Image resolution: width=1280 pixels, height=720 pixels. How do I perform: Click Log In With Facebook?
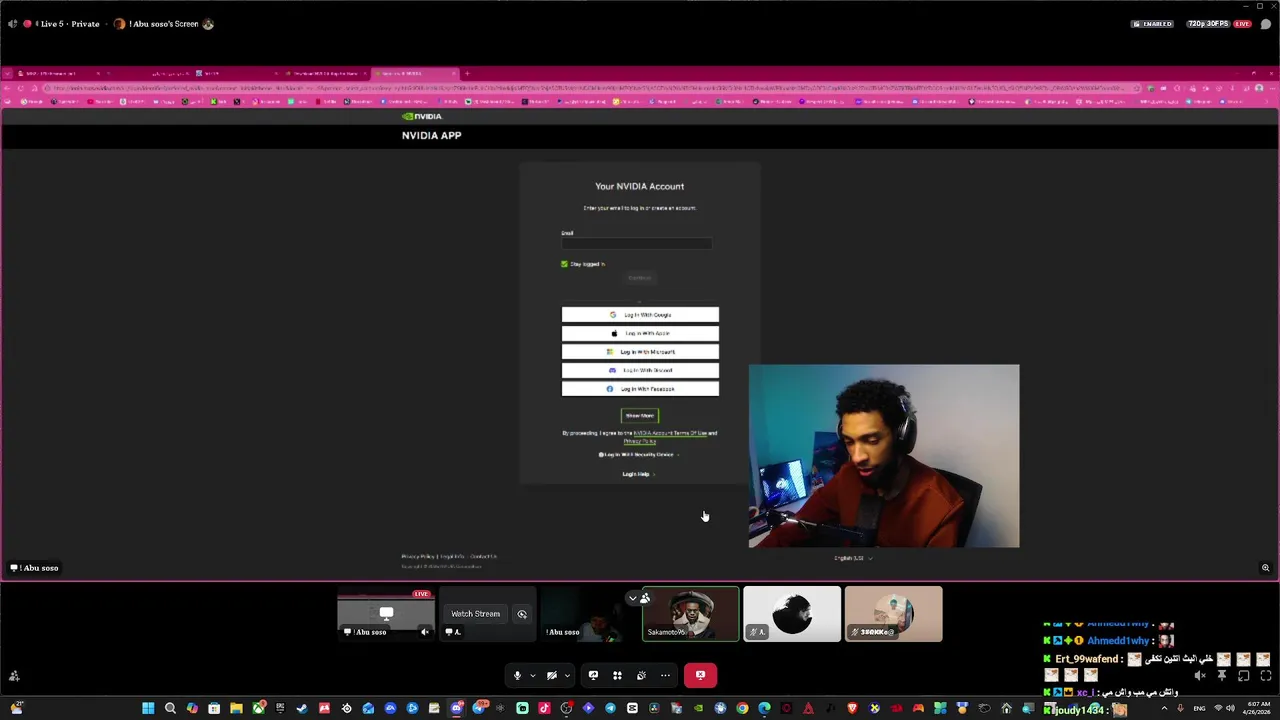(x=640, y=389)
